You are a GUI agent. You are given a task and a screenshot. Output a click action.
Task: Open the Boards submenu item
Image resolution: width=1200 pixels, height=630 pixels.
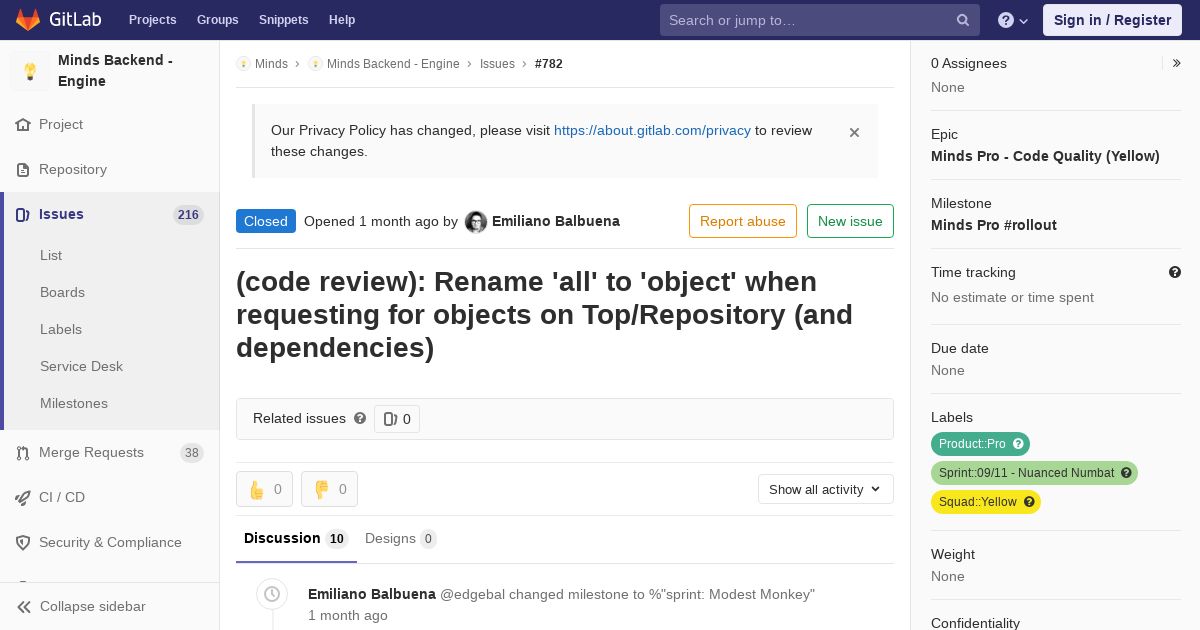(62, 292)
